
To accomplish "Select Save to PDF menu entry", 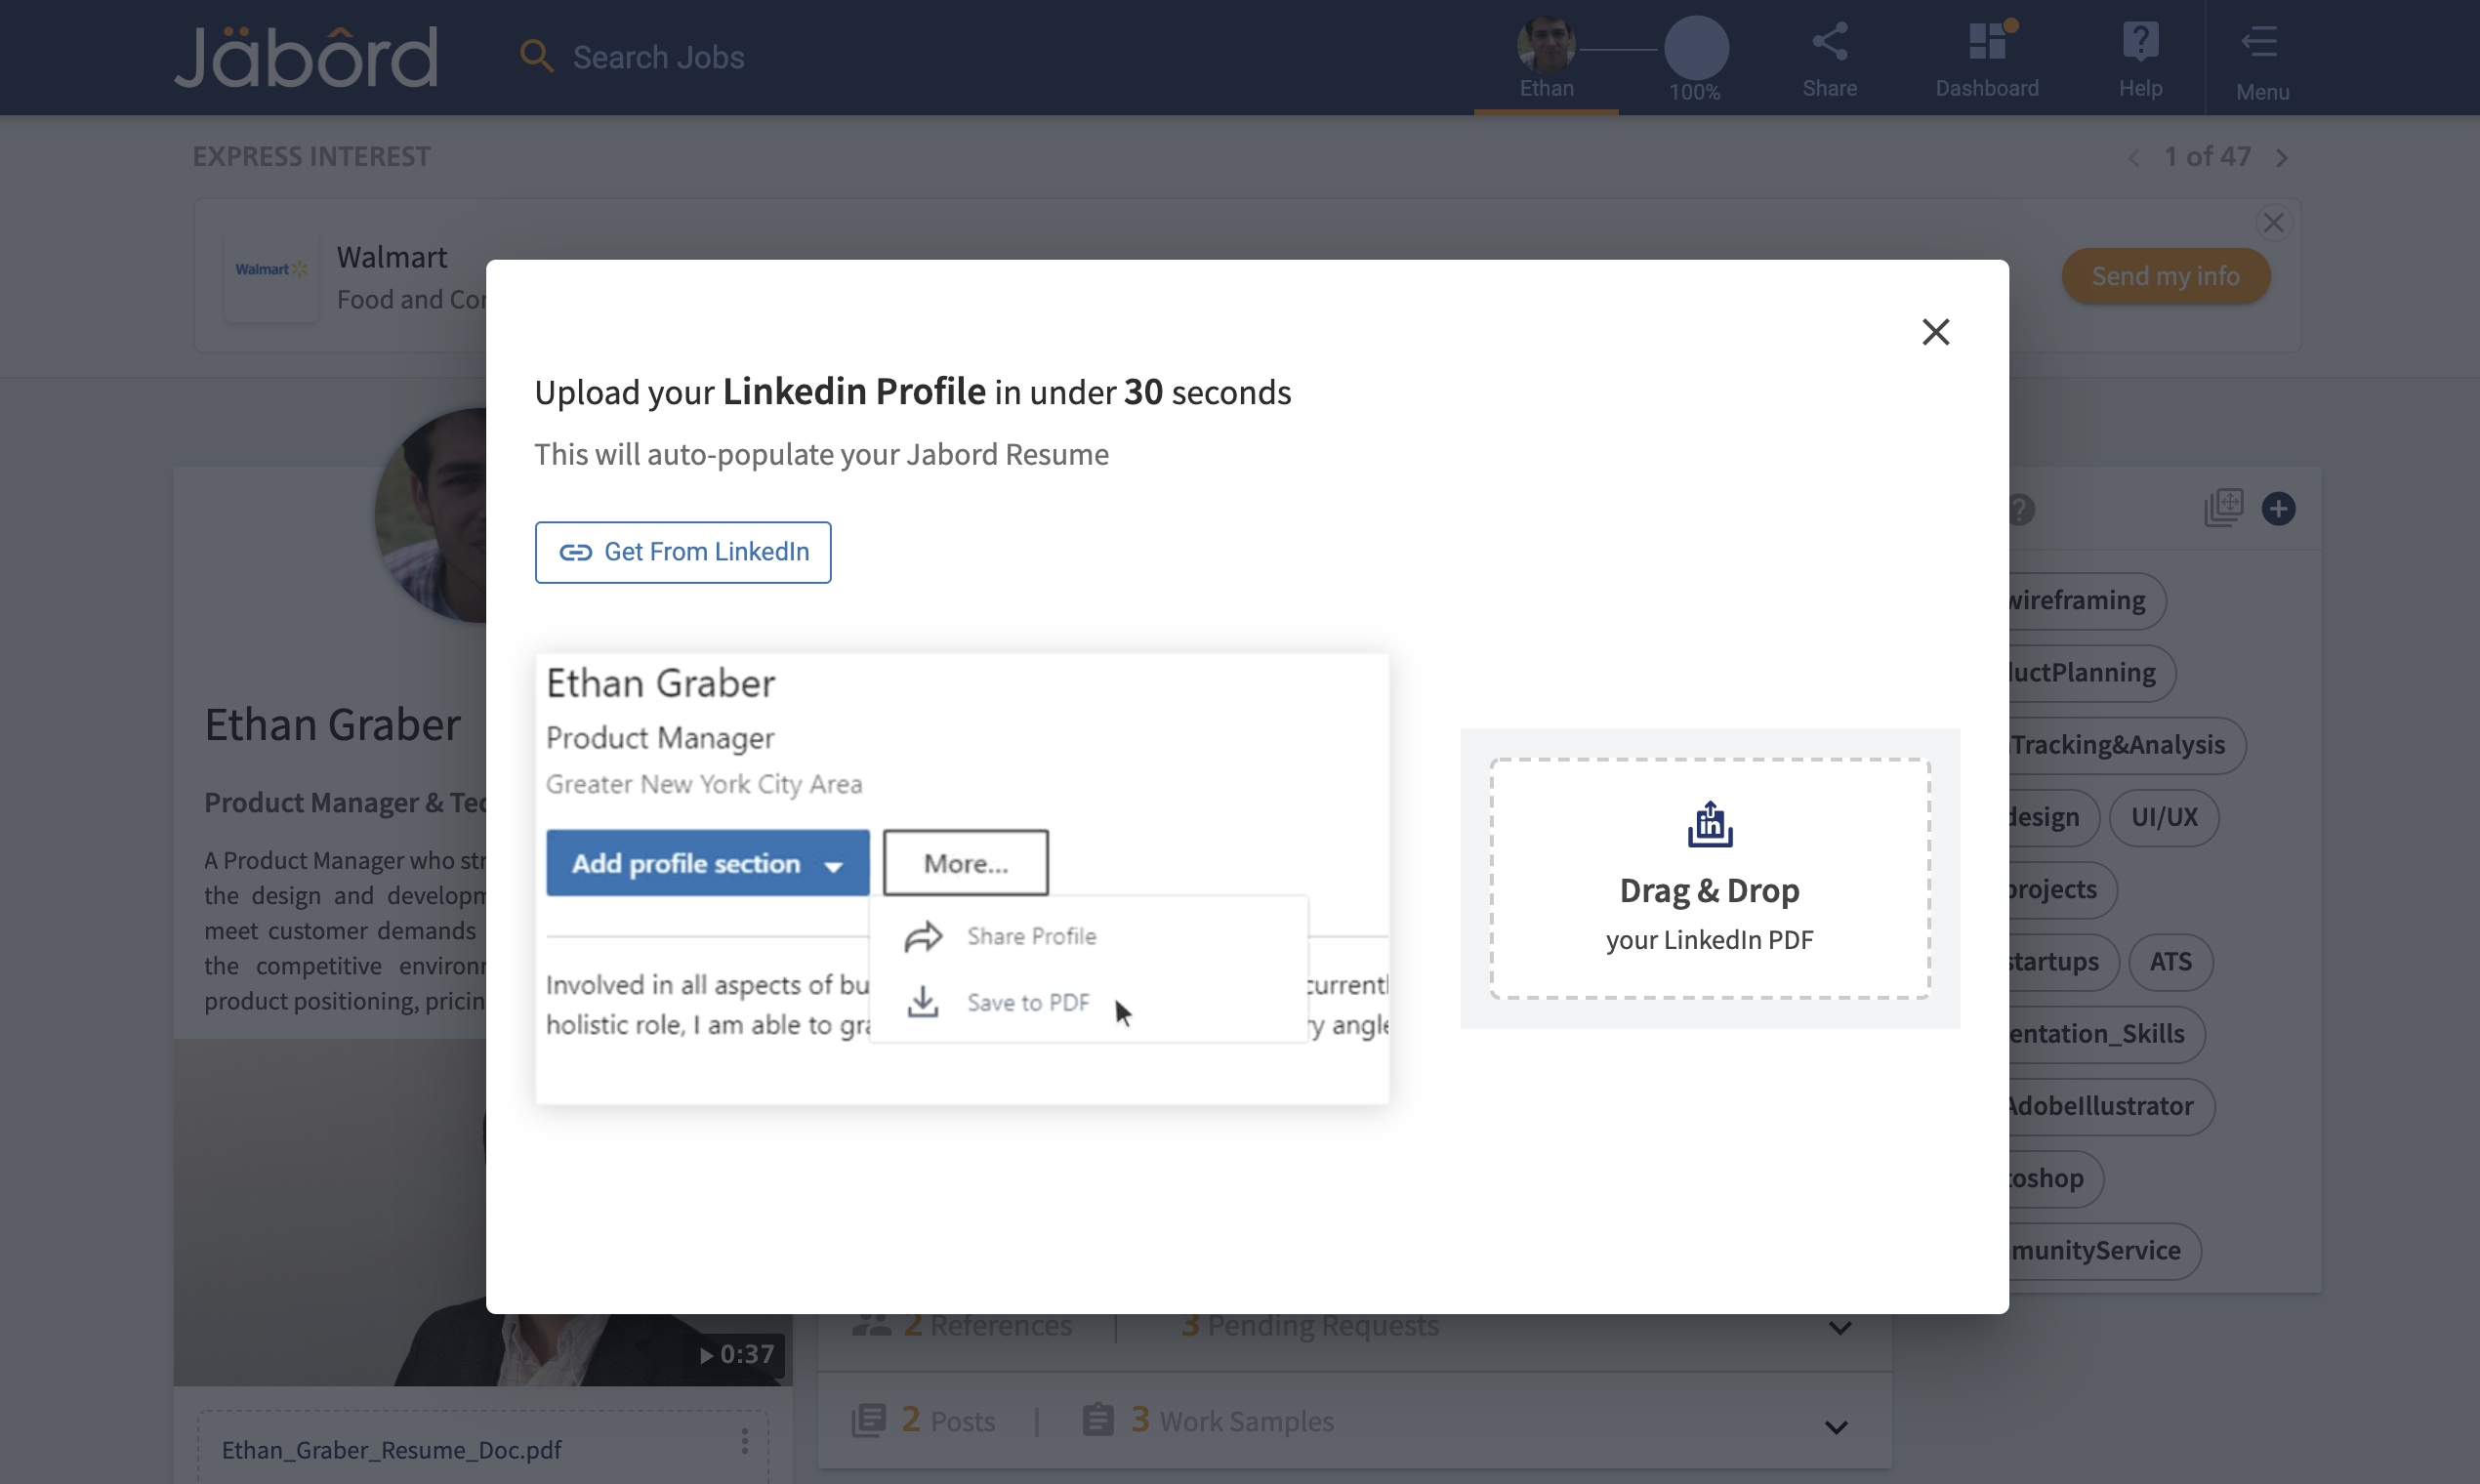I will [x=1027, y=1002].
